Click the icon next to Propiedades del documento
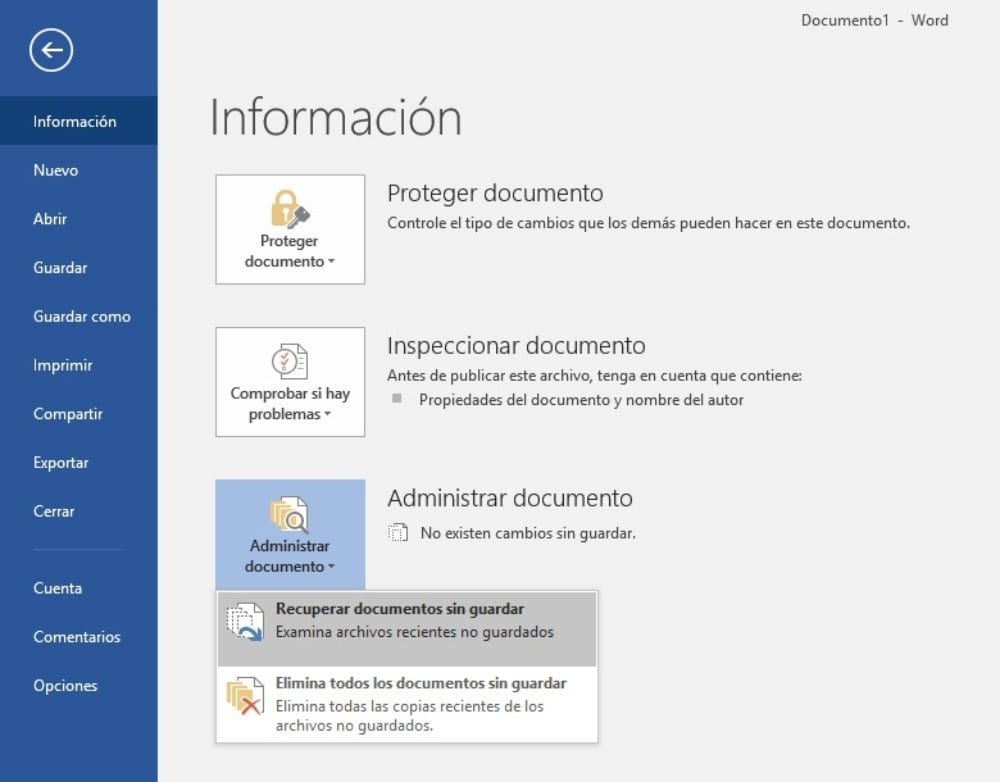Viewport: 1000px width, 782px height. click(399, 399)
